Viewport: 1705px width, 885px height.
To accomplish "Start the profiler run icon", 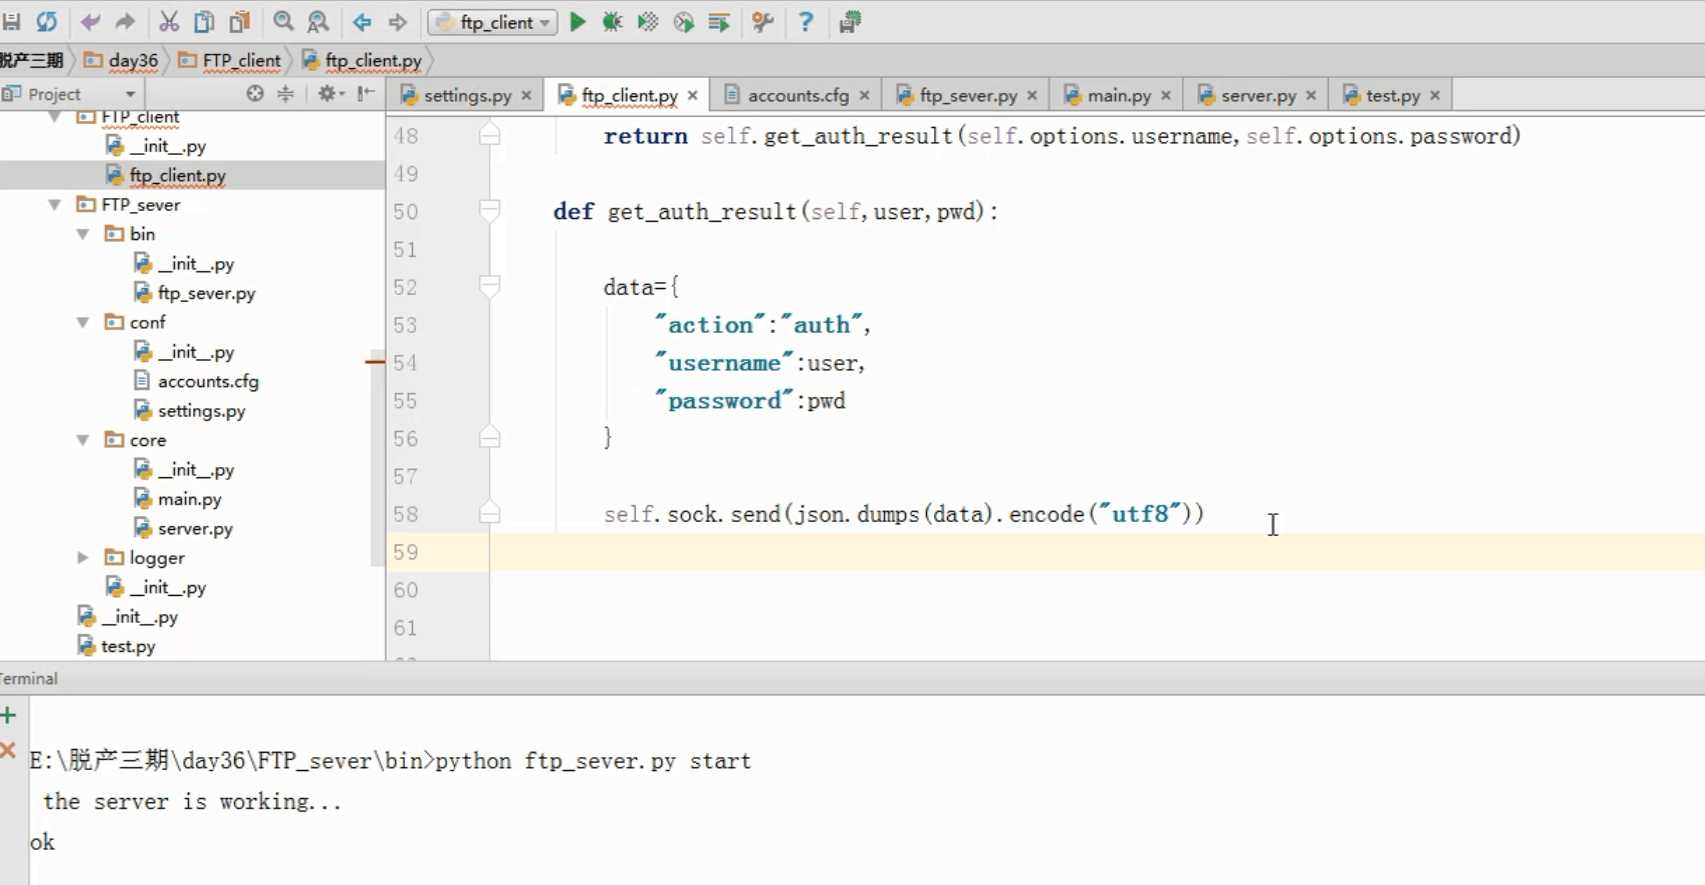I will 684,21.
